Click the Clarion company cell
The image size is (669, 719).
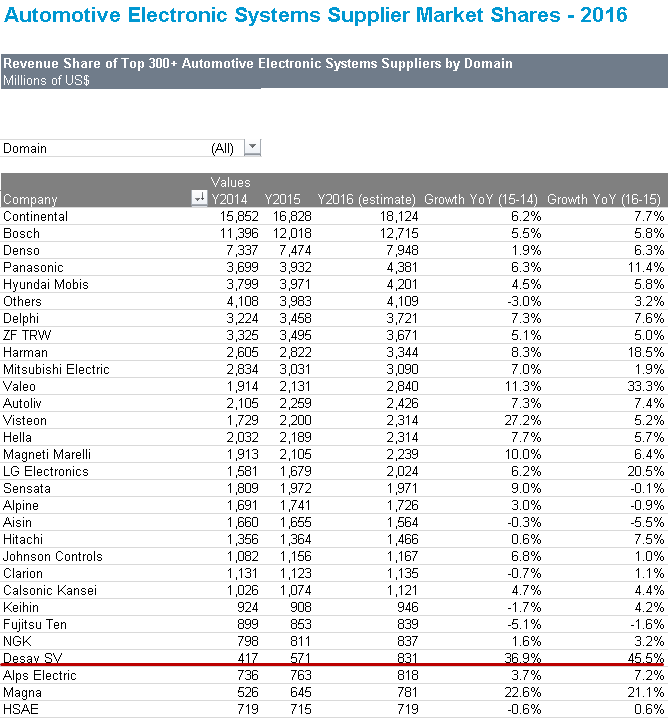coord(22,573)
